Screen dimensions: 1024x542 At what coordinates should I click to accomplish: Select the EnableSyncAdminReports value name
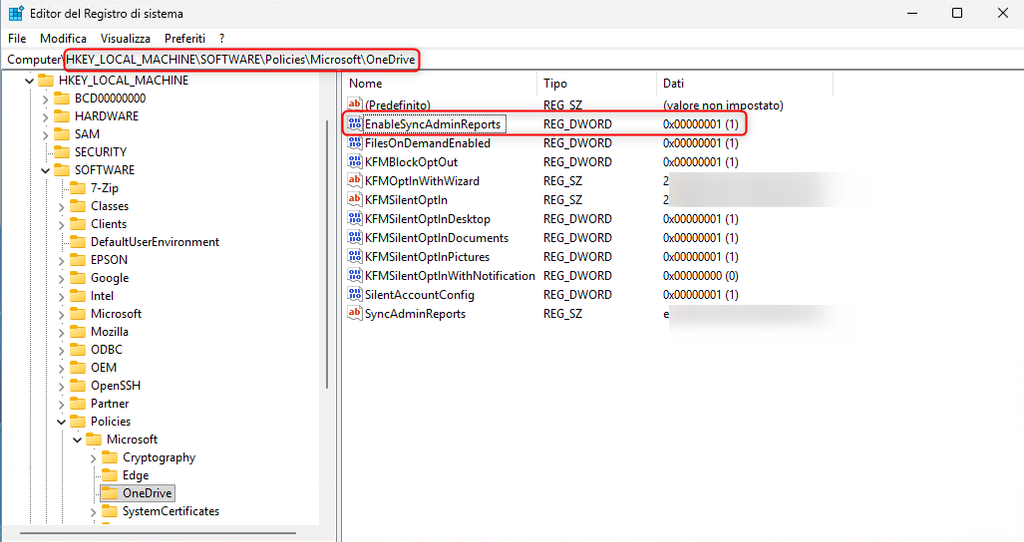(x=433, y=124)
